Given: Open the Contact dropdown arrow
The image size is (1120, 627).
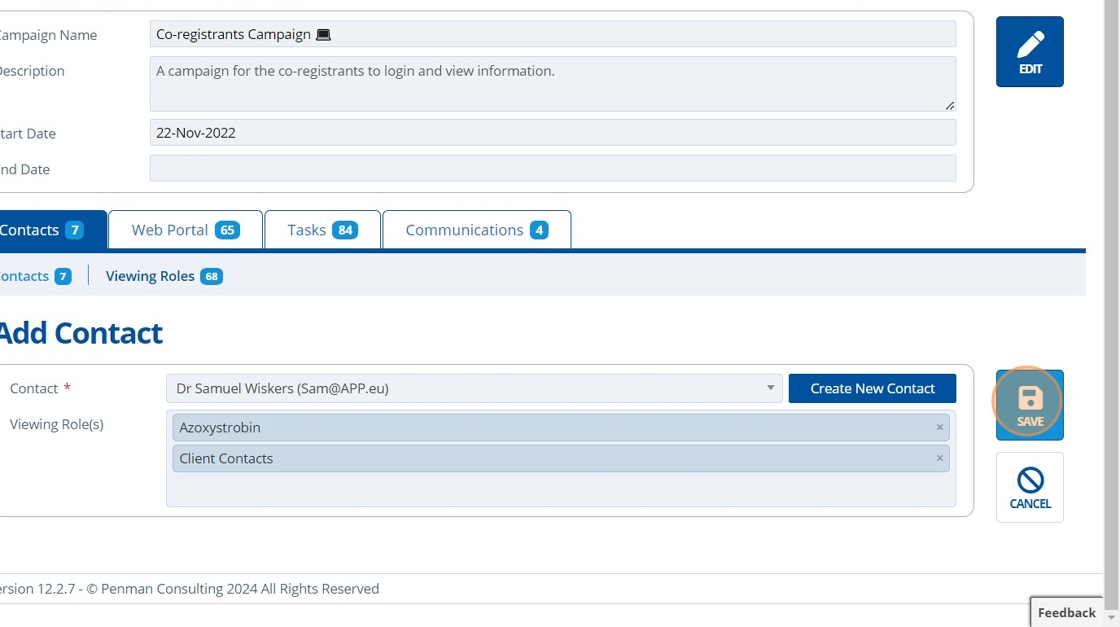Looking at the screenshot, I should [770, 388].
